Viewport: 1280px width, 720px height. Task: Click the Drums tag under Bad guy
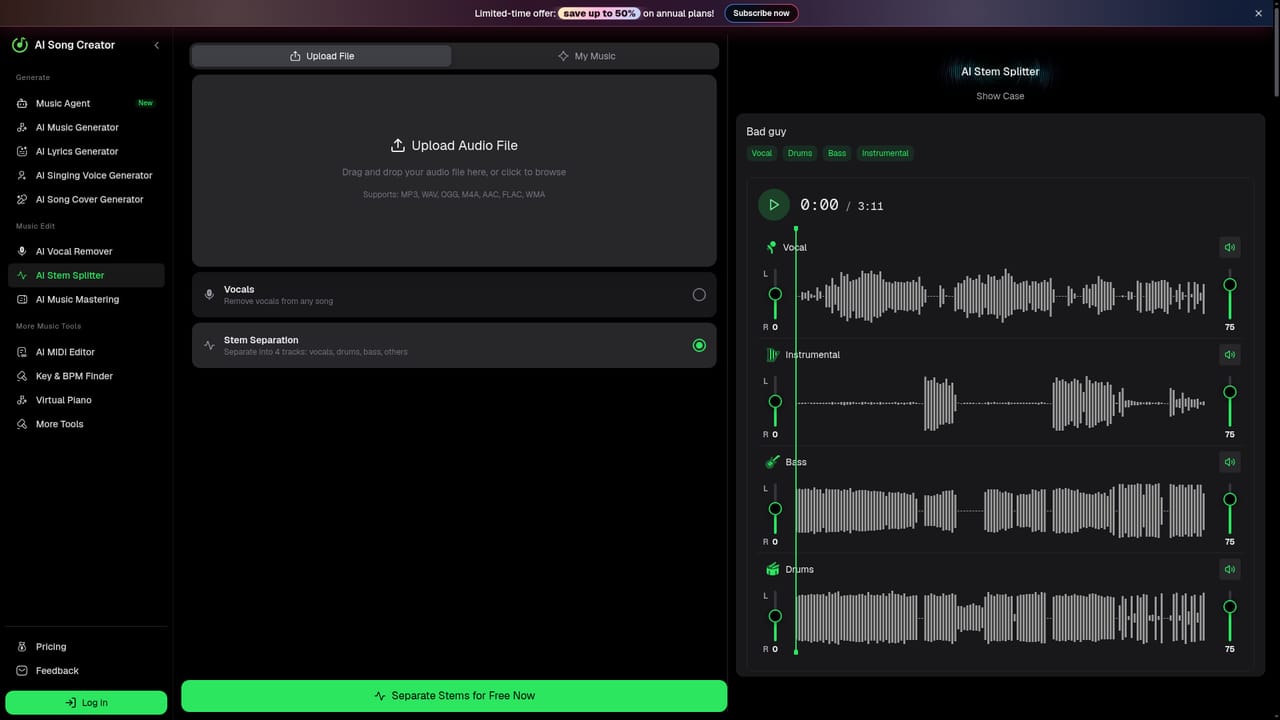800,153
